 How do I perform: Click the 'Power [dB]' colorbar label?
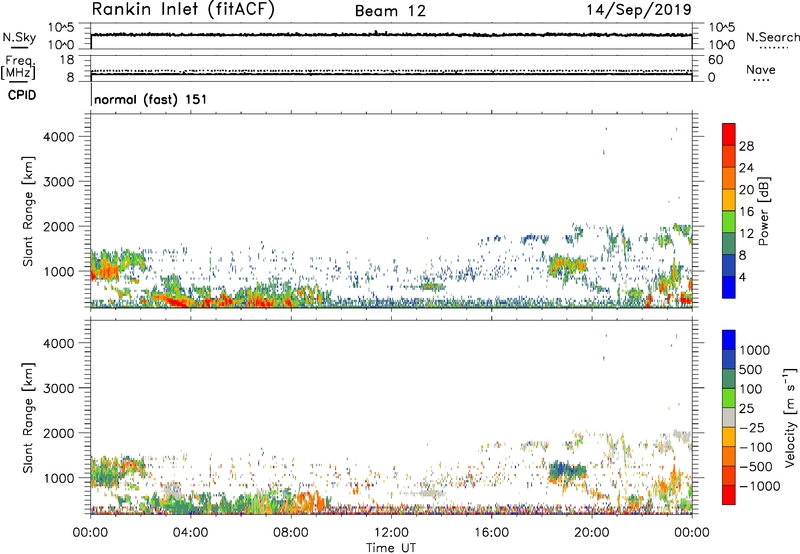[764, 211]
